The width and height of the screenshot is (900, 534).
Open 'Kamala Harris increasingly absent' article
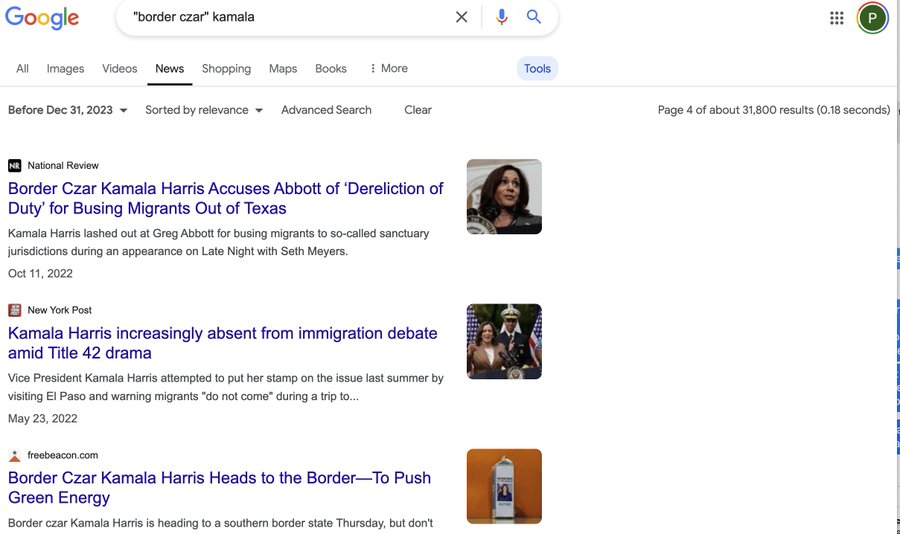click(223, 343)
